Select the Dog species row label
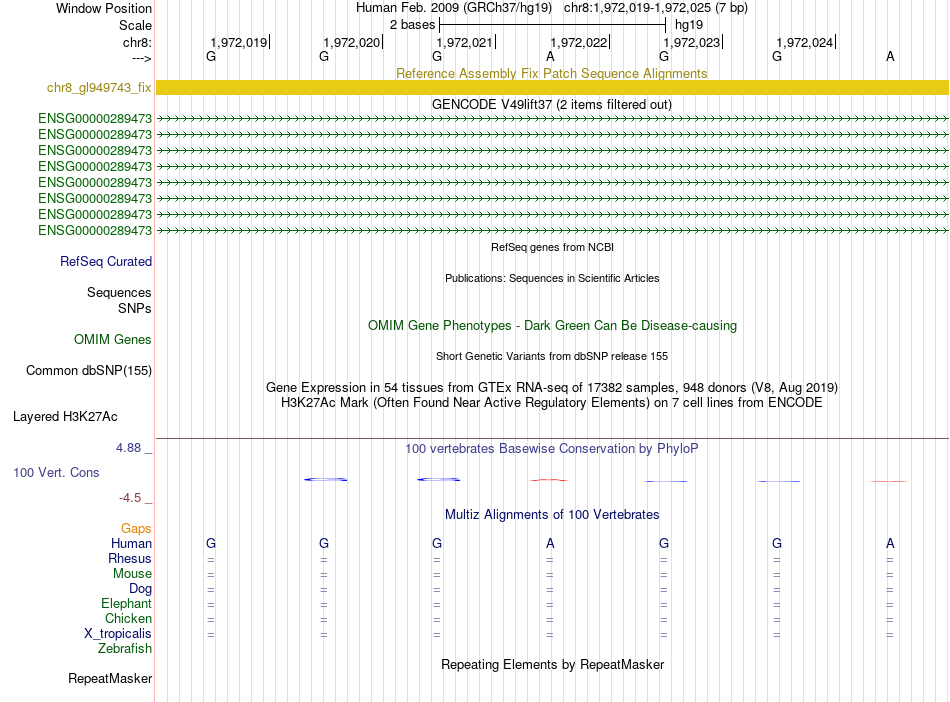The height and width of the screenshot is (702, 950). (140, 589)
